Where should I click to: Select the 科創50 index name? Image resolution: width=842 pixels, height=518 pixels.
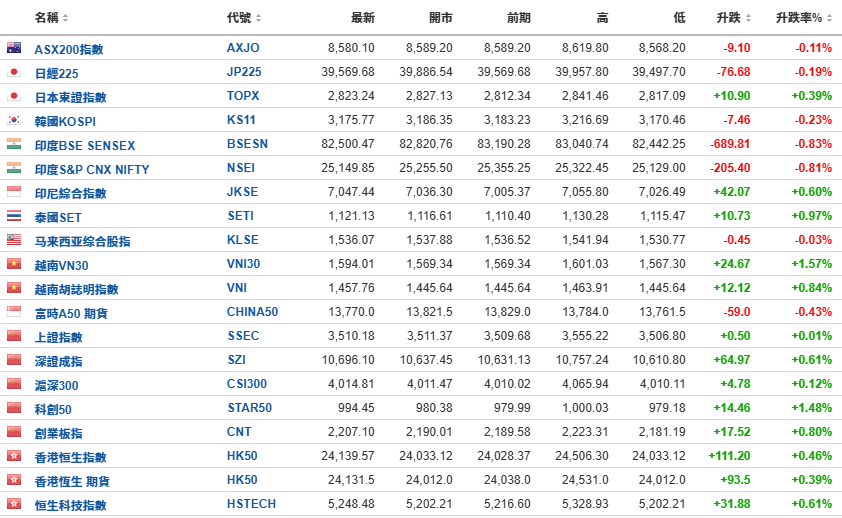click(53, 410)
